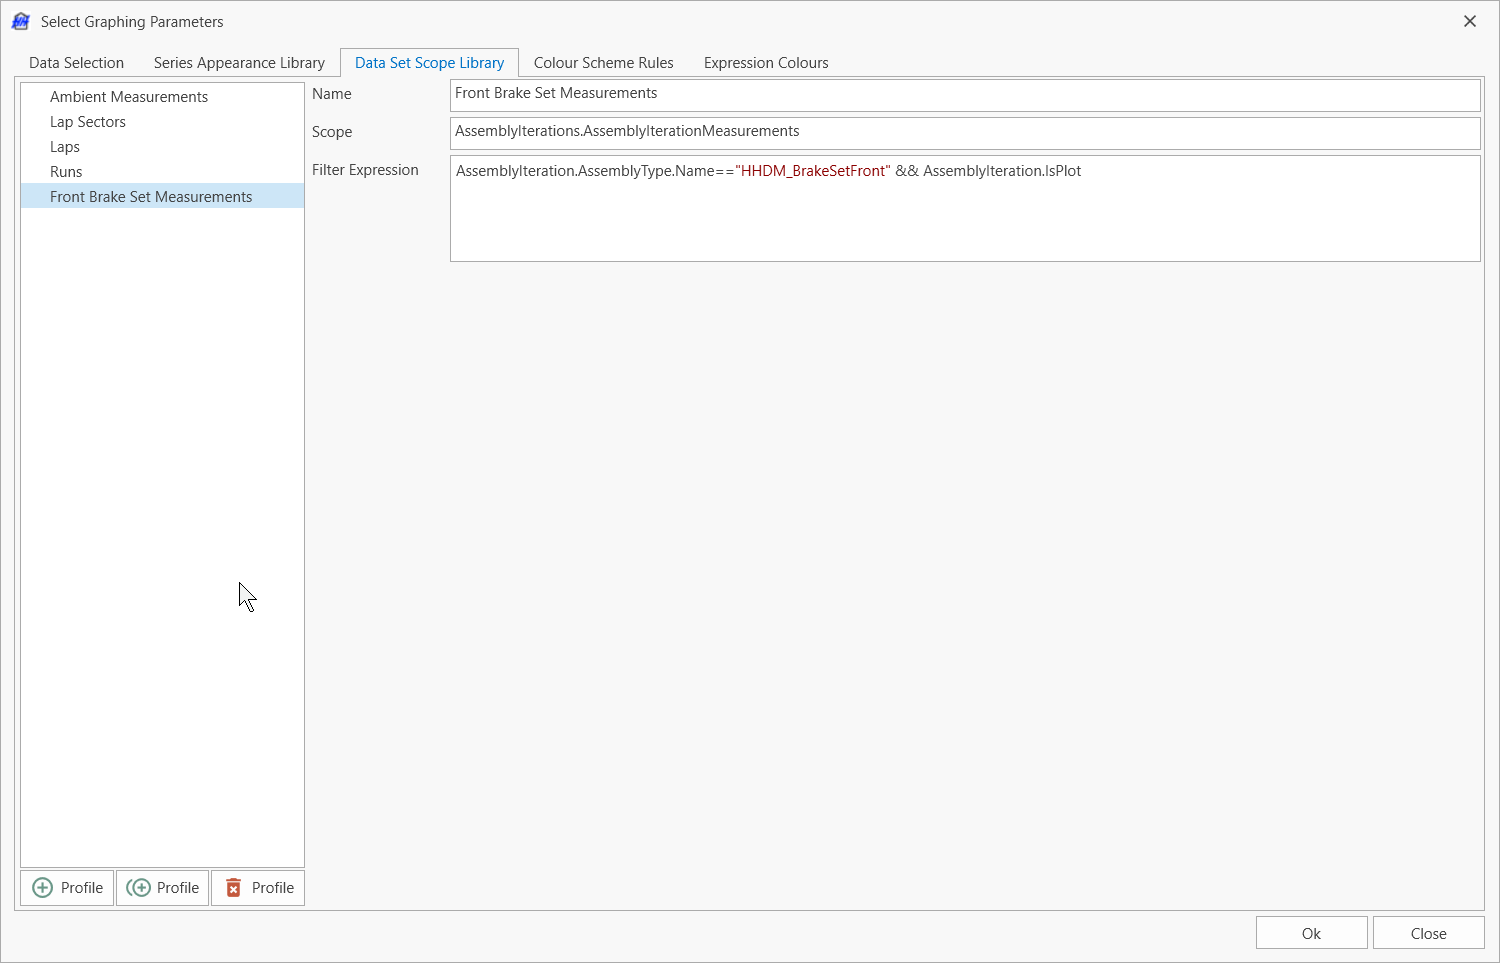Viewport: 1500px width, 963px height.
Task: Go to the Colour Scheme Rules tab
Action: click(603, 63)
